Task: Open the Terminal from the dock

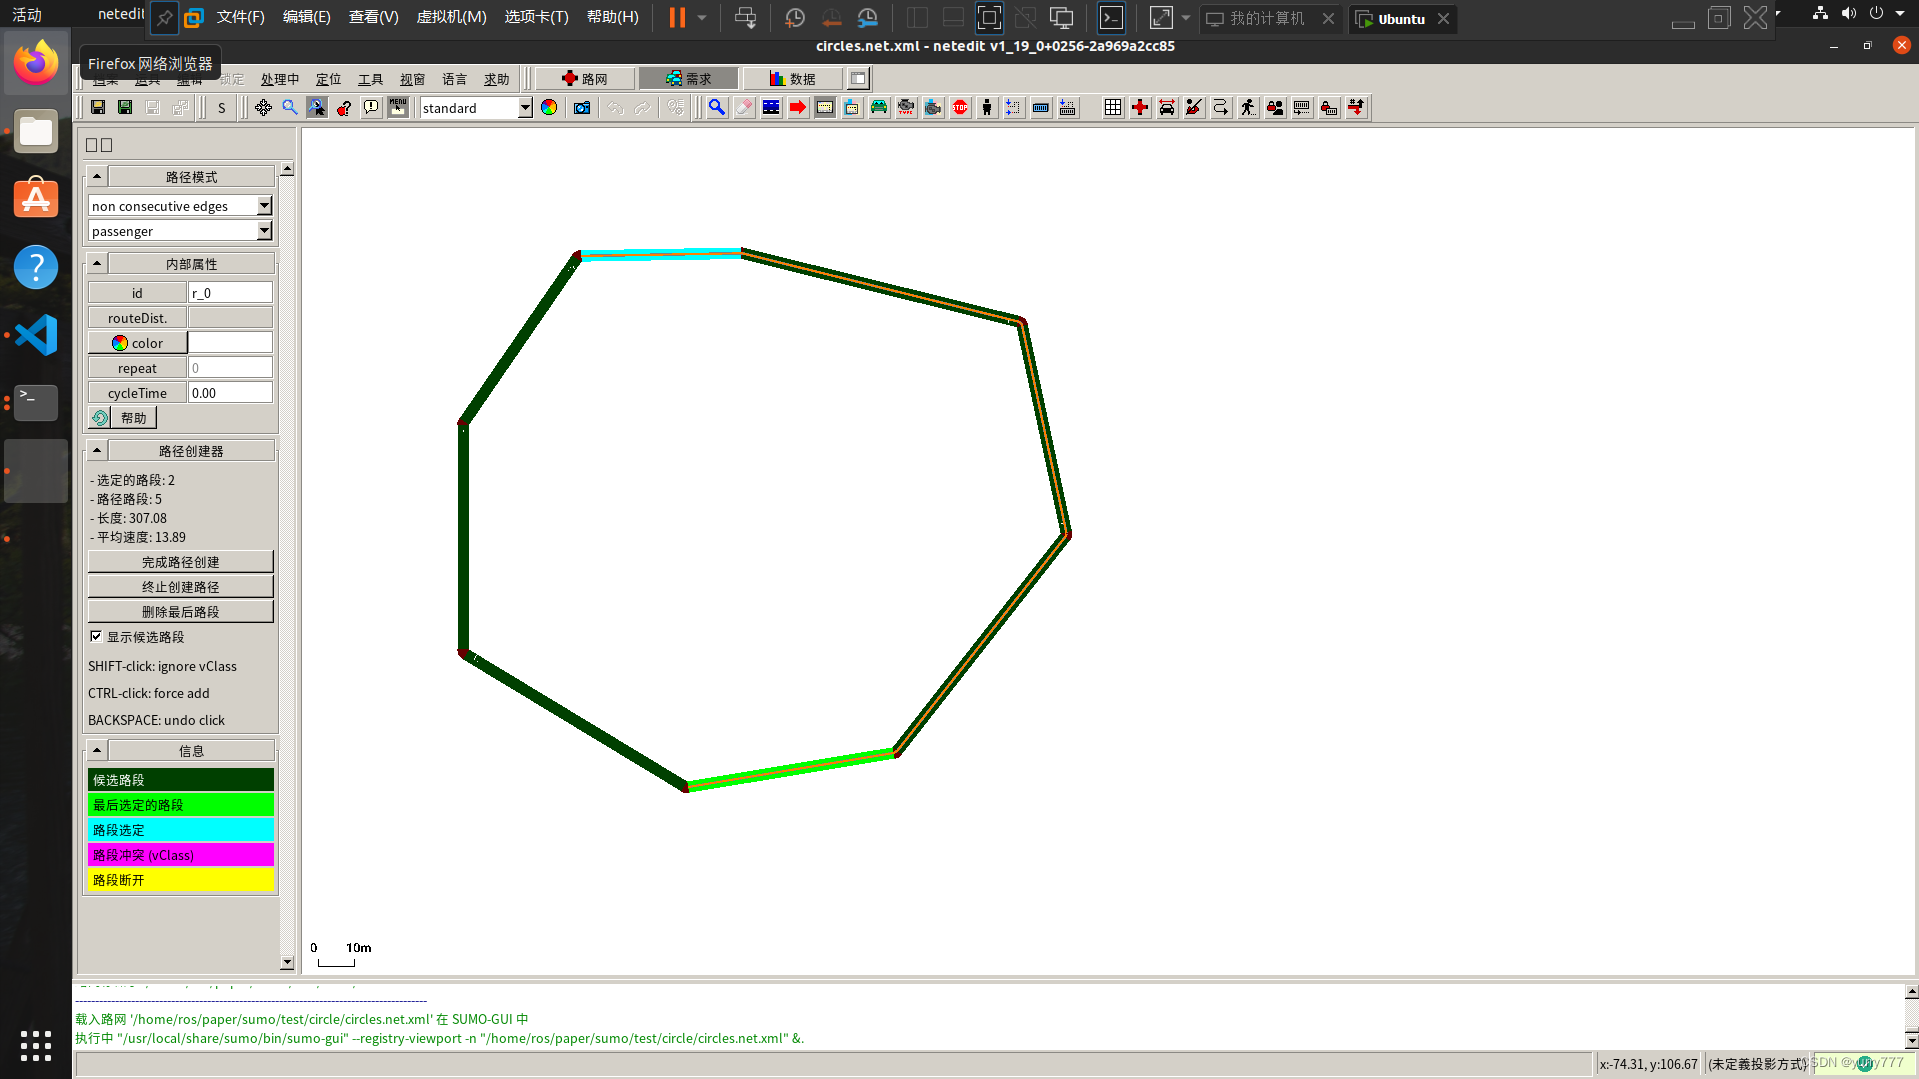Action: (36, 402)
